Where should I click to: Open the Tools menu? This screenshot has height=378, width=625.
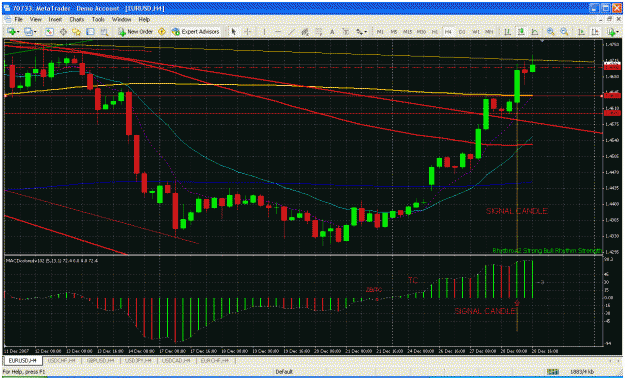coord(98,19)
